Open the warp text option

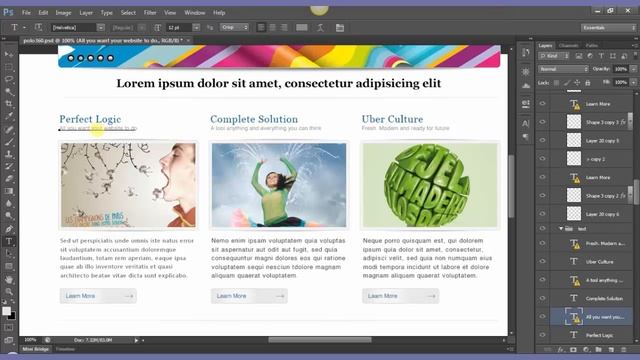tap(320, 27)
